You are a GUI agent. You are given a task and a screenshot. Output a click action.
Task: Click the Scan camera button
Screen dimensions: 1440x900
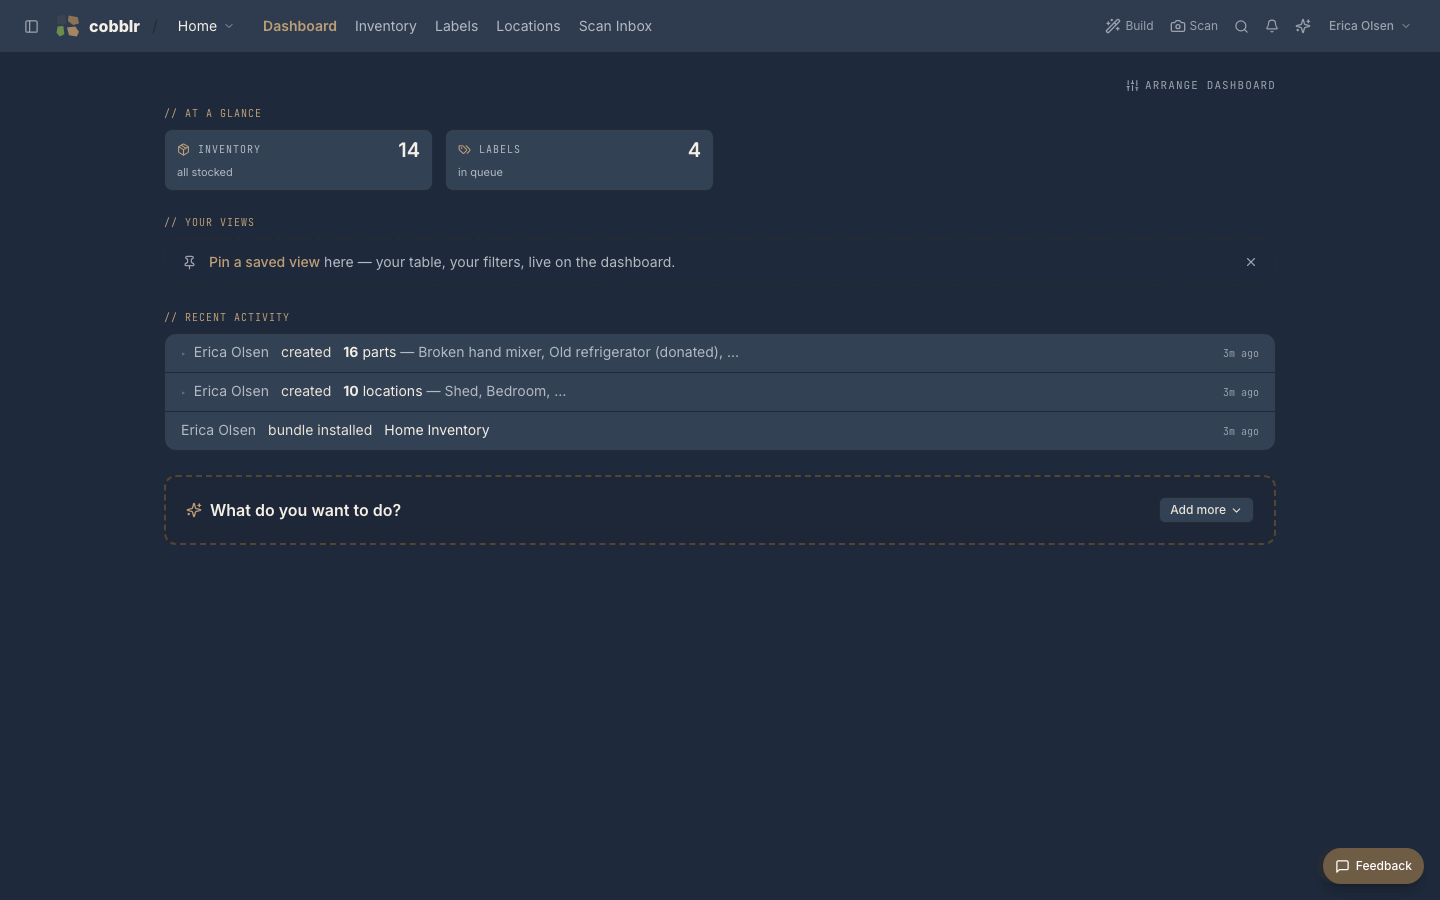click(x=1194, y=26)
